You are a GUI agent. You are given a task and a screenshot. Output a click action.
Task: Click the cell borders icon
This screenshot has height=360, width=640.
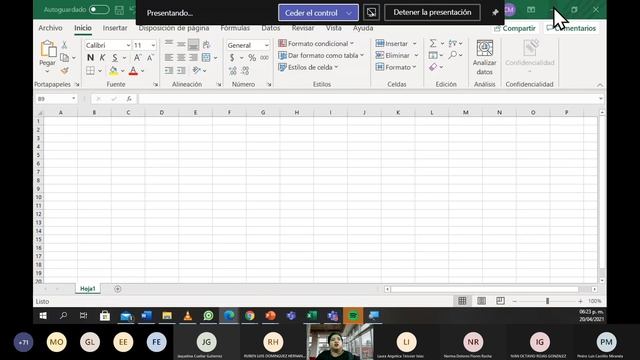[x=91, y=71]
